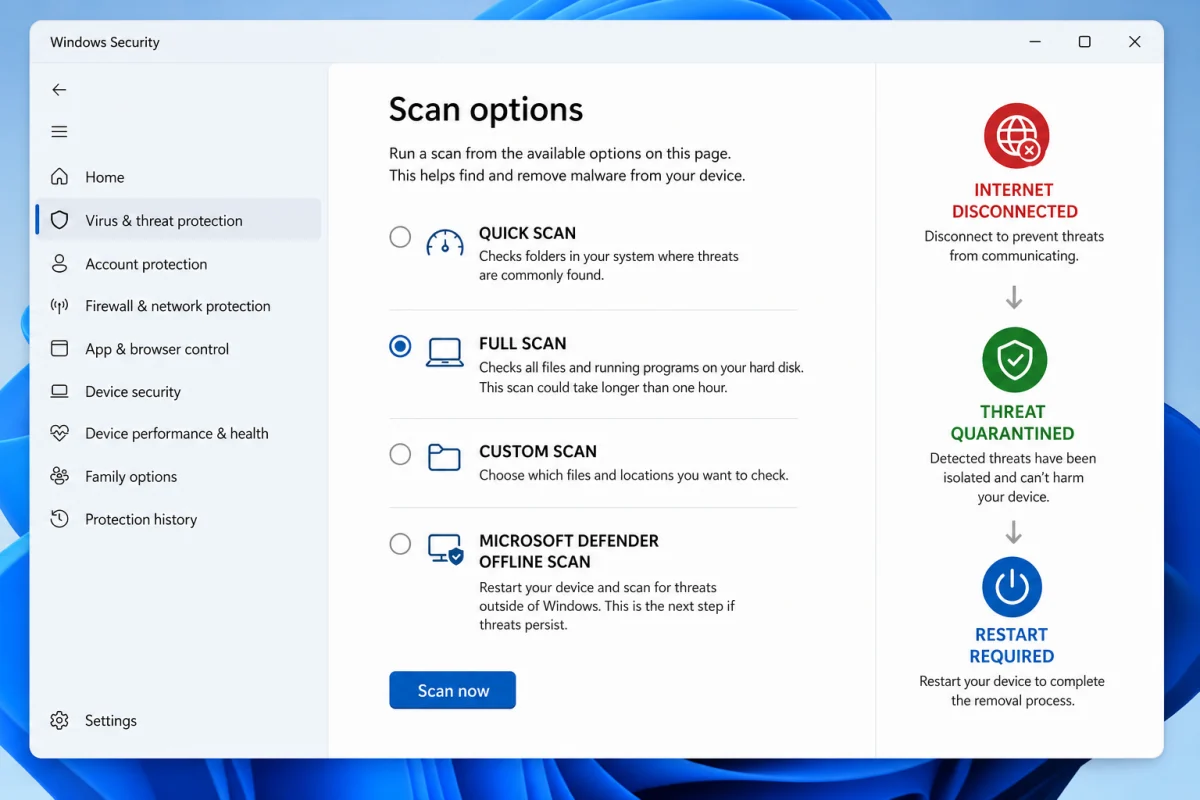1200x800 pixels.
Task: Click the green Threat Quarantined shield icon
Action: [x=1014, y=360]
